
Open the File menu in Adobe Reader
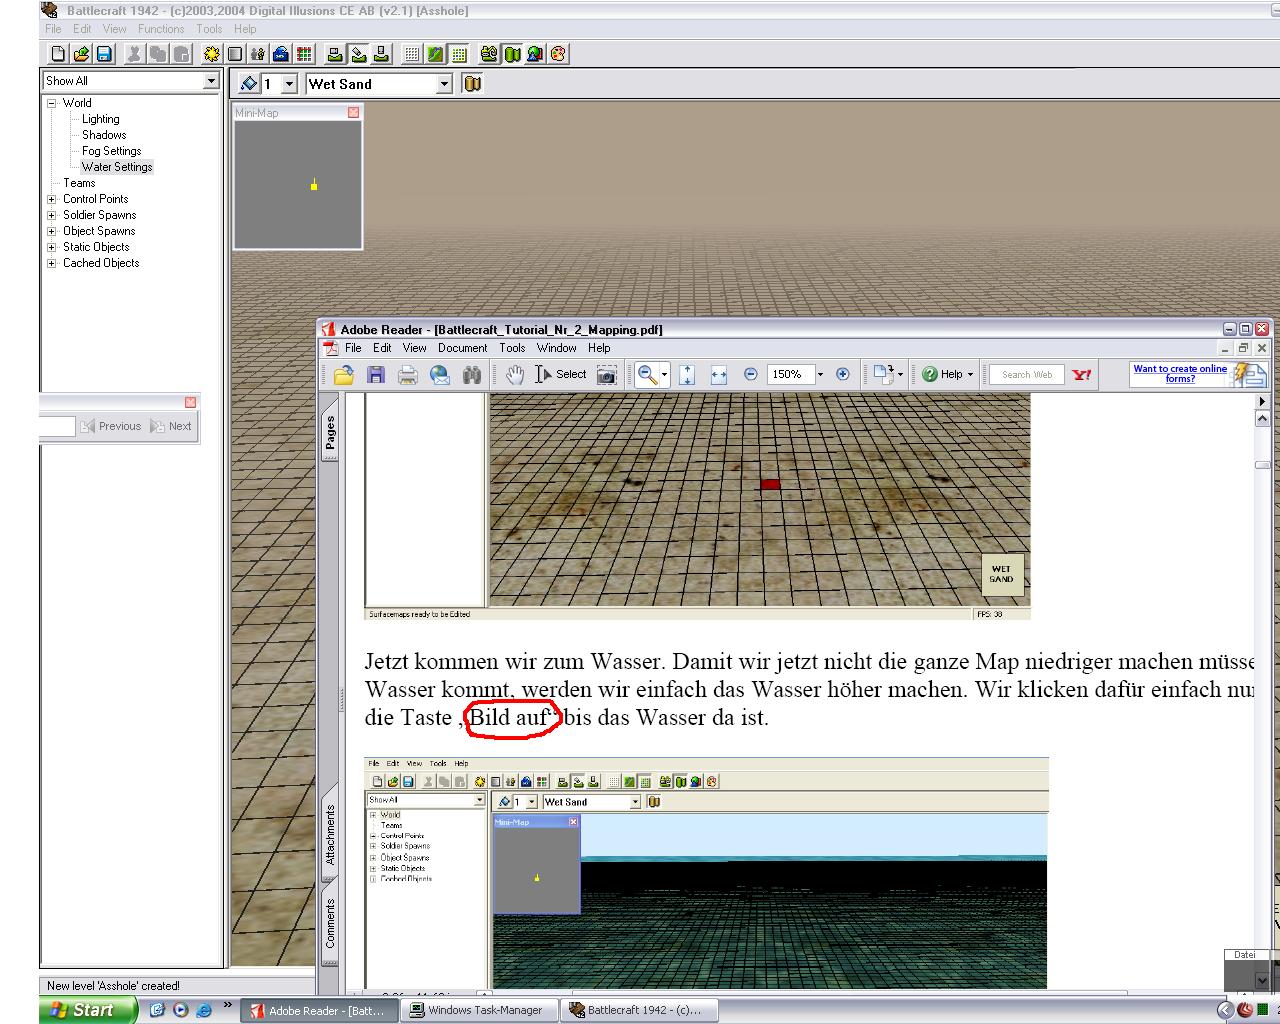click(x=353, y=348)
